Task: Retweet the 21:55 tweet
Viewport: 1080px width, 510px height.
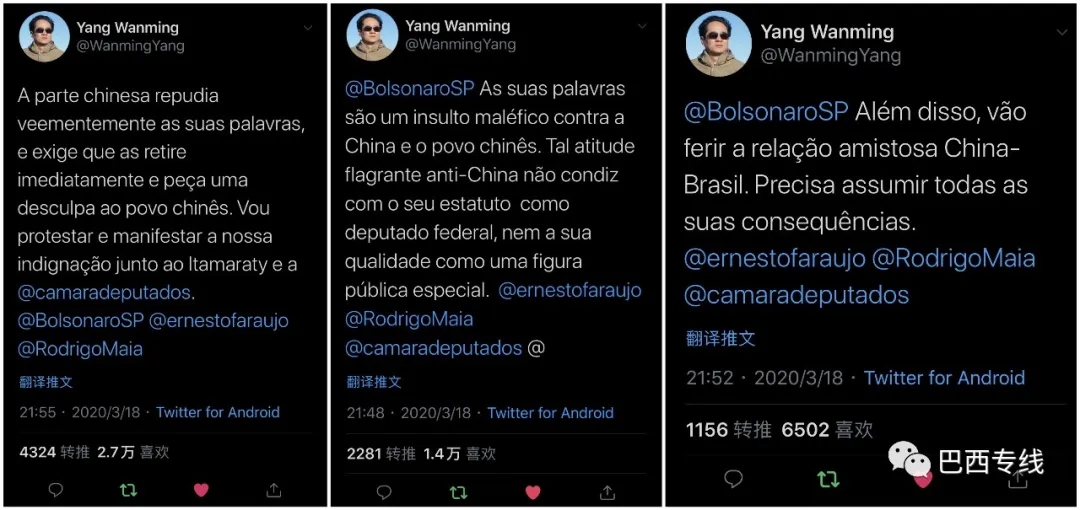Action: (128, 490)
